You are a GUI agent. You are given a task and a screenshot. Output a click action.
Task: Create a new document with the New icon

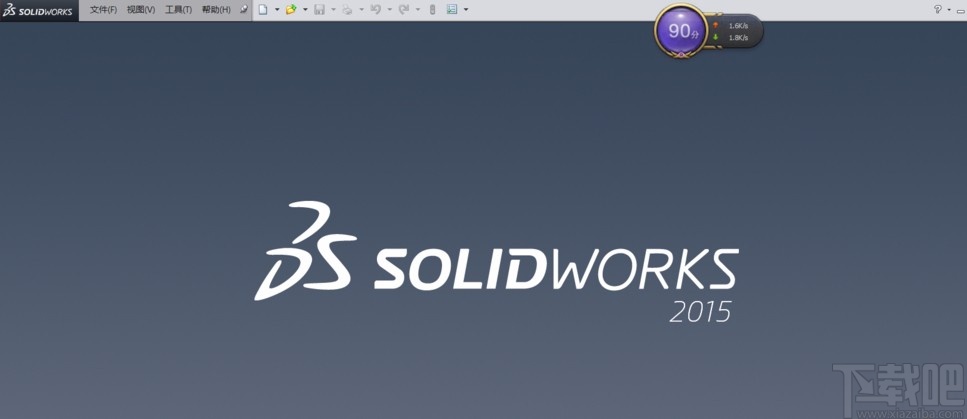263,10
